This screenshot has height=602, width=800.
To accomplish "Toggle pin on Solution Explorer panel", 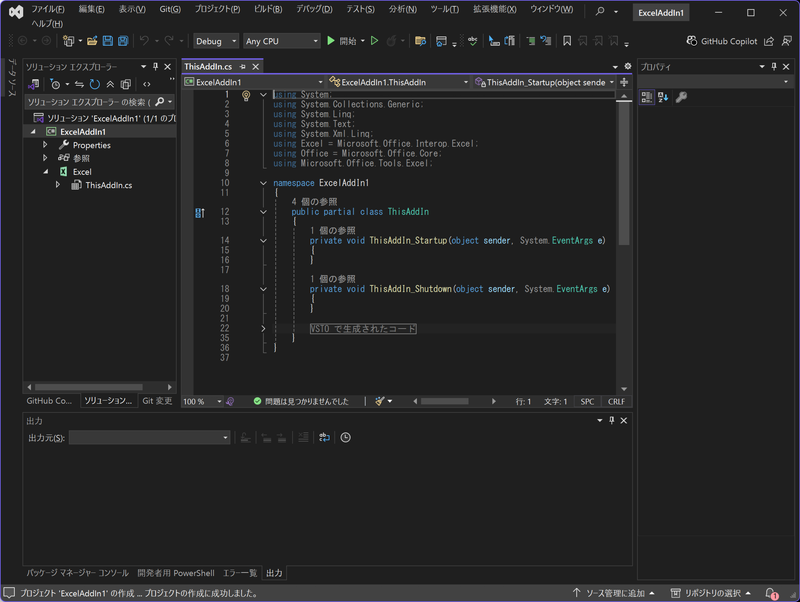I will coord(155,66).
